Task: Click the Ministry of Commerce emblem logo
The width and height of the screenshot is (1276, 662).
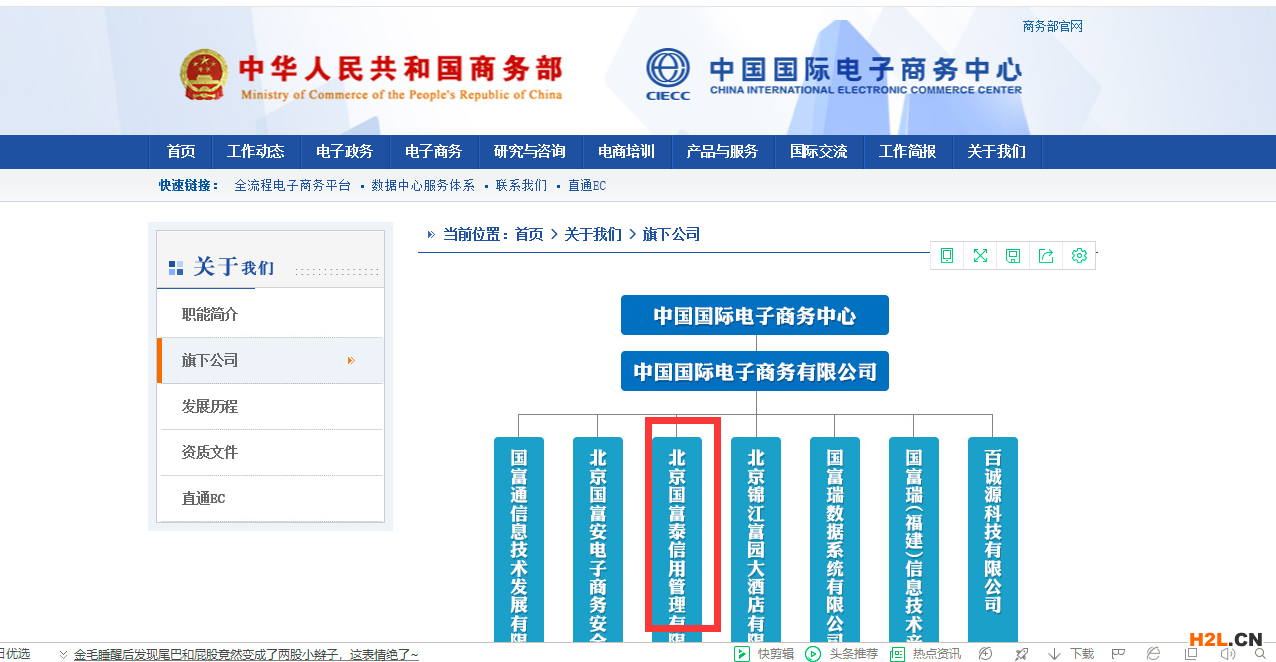Action: (204, 75)
